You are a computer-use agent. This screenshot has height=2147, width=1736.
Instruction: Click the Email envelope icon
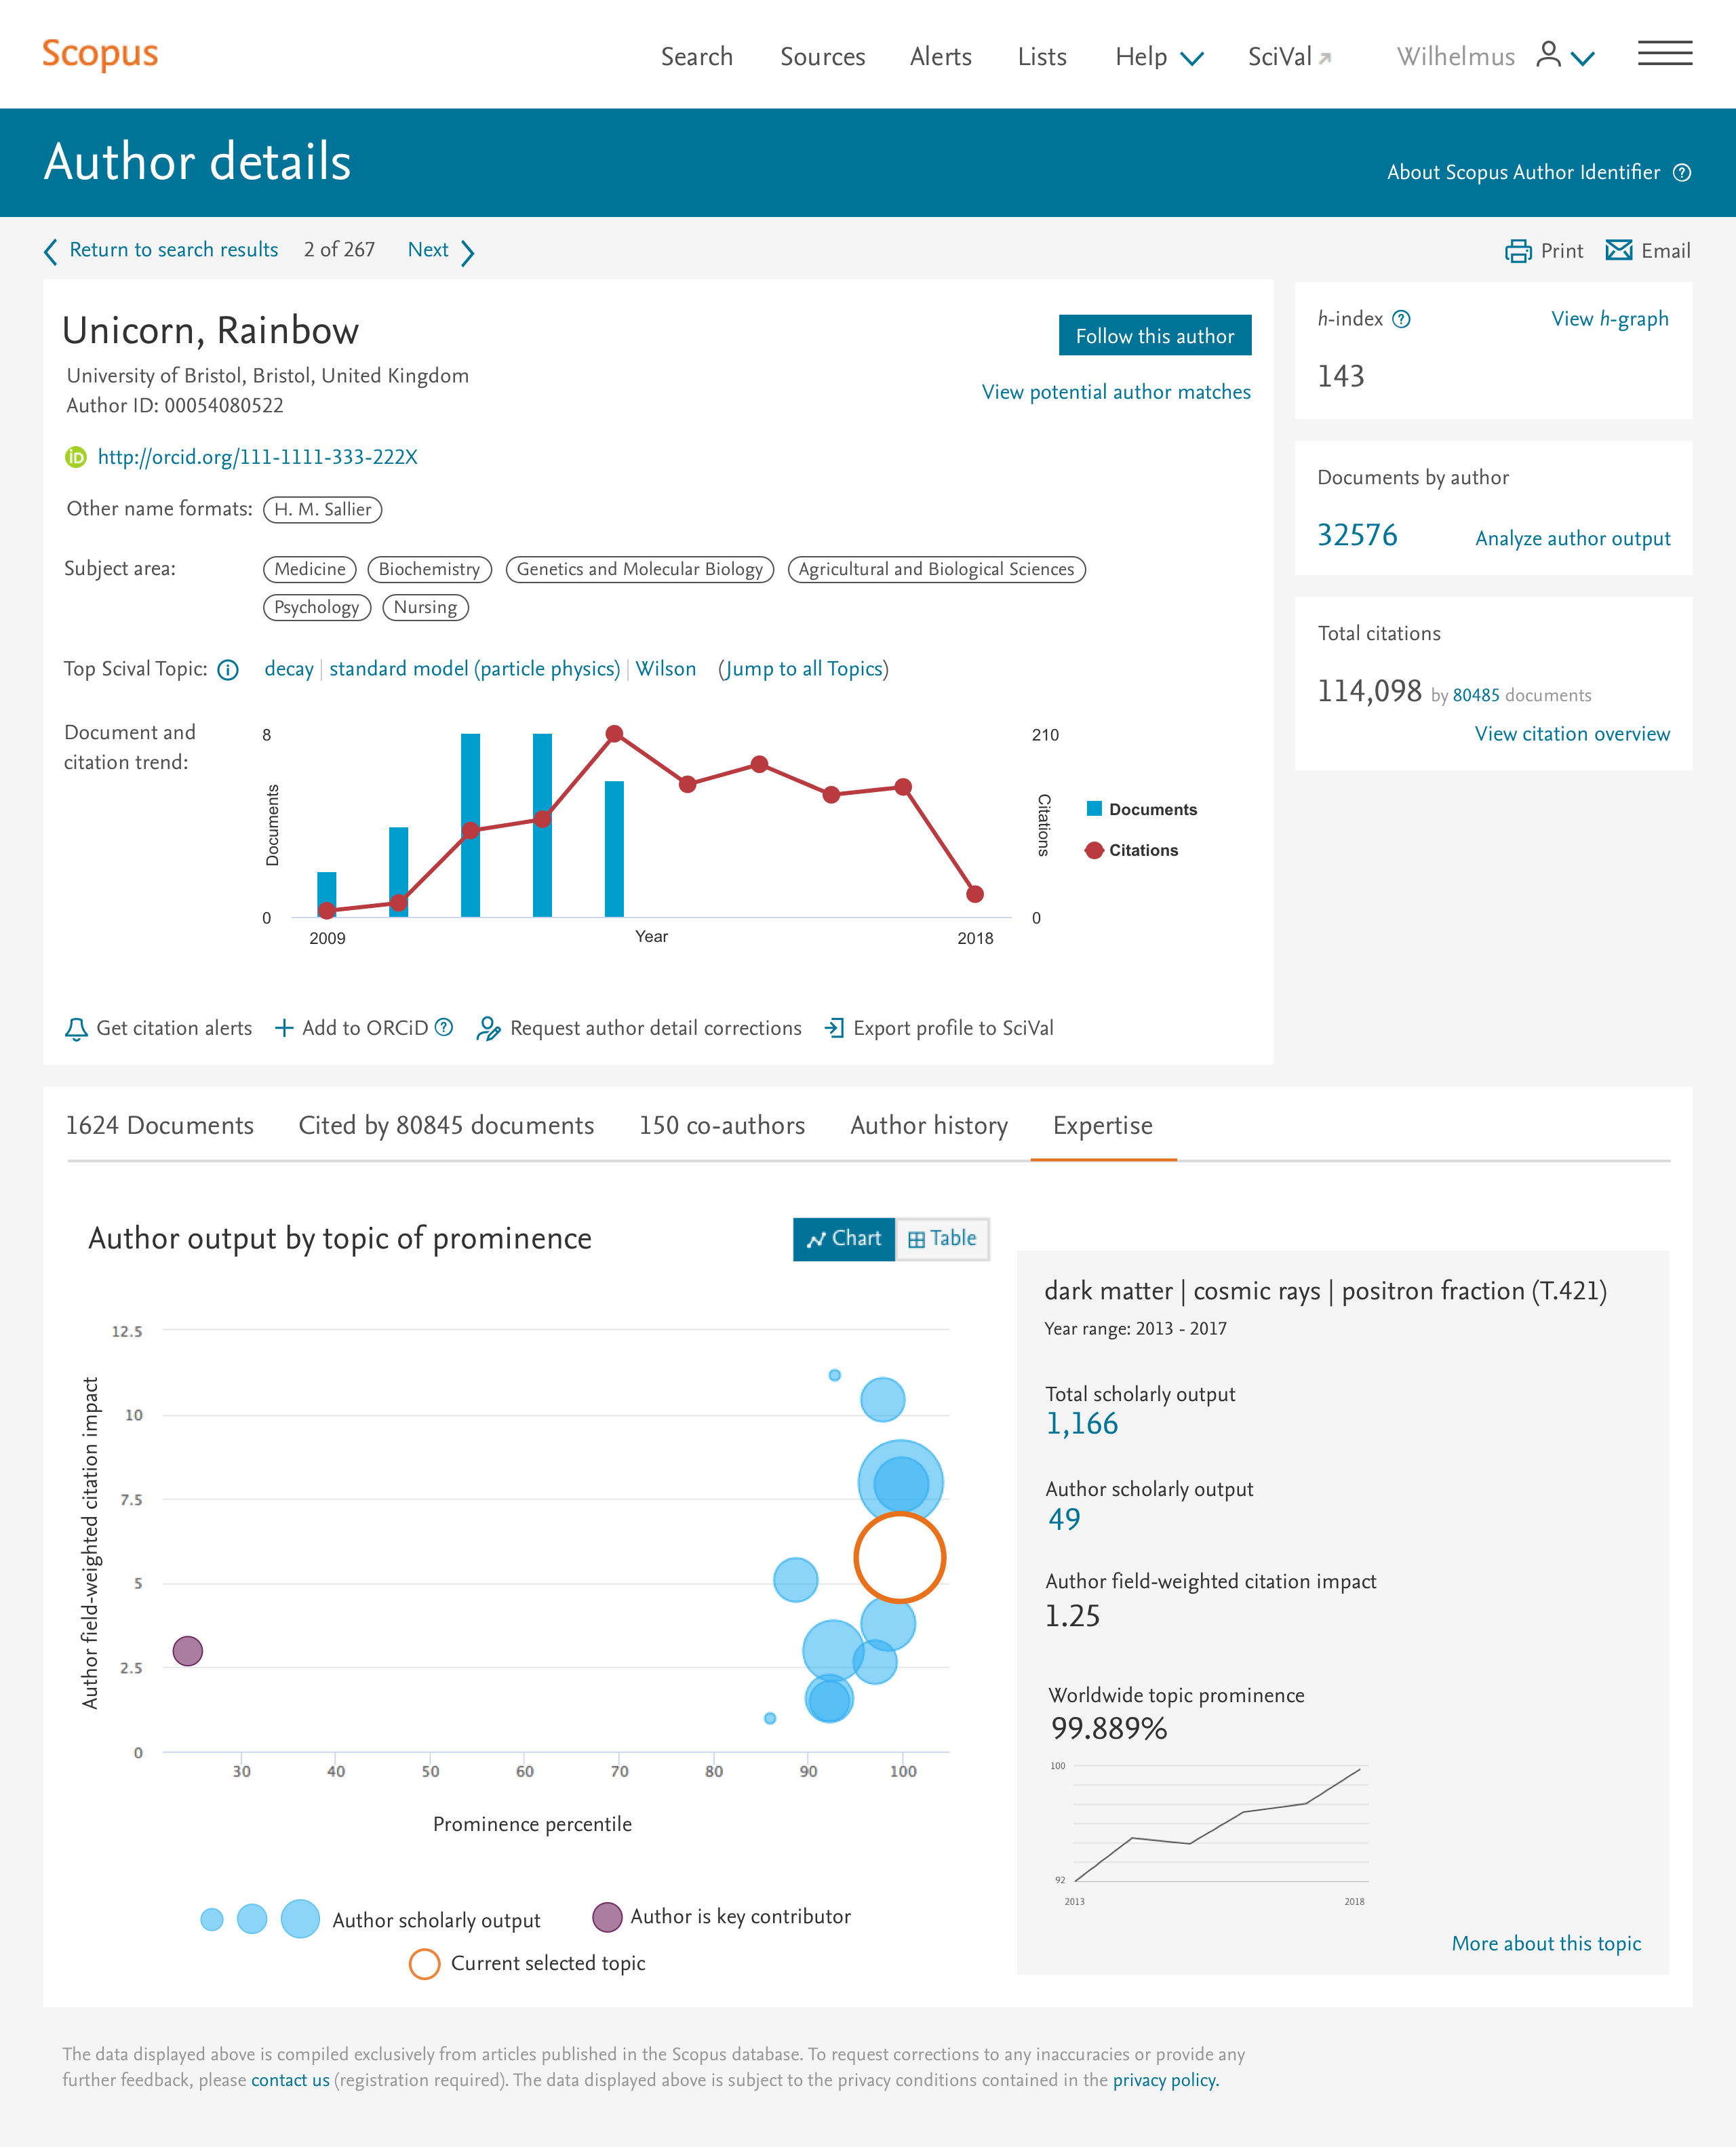click(1618, 250)
